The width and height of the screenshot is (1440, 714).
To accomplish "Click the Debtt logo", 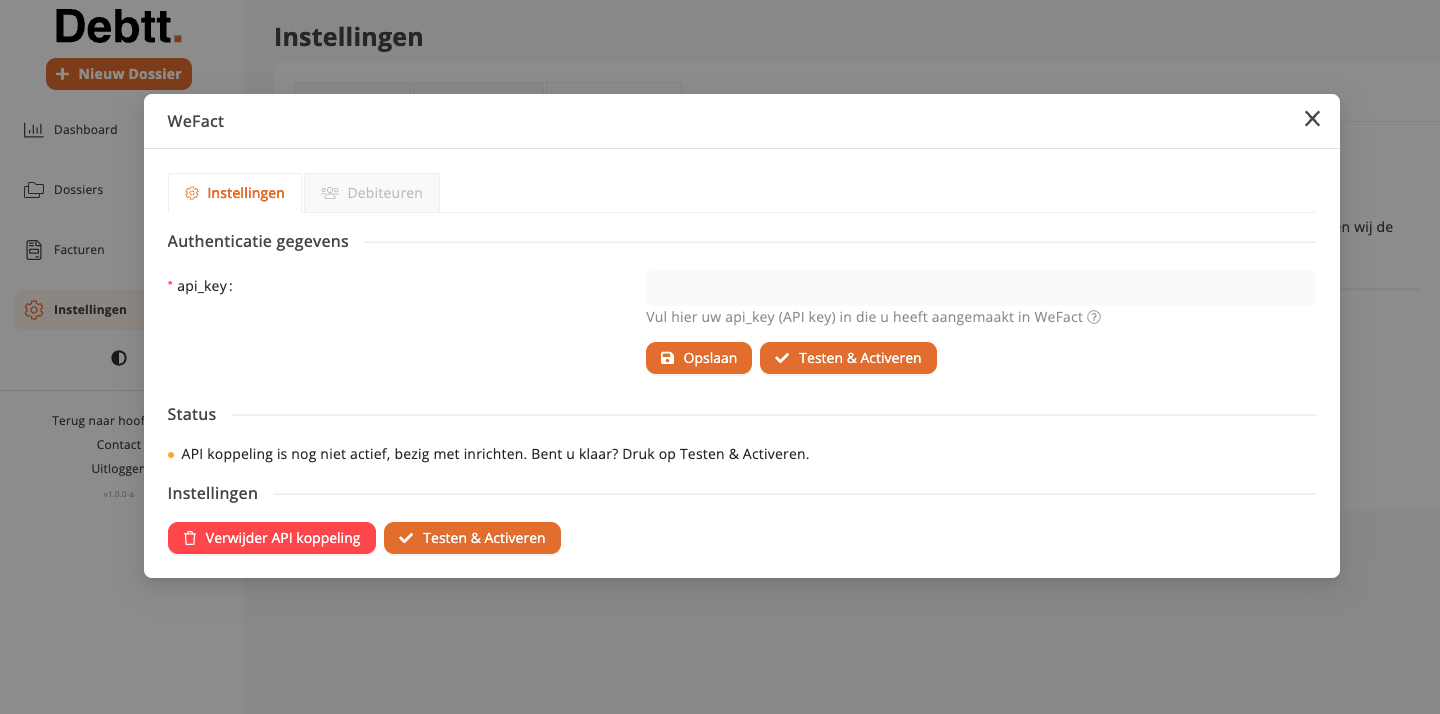I will 119,27.
